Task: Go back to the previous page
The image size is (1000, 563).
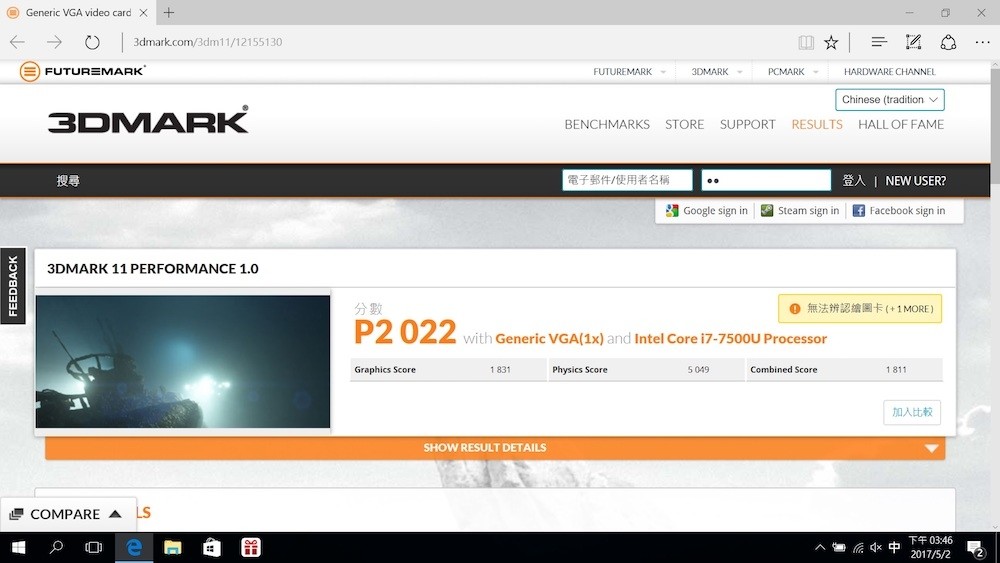Action: (17, 42)
